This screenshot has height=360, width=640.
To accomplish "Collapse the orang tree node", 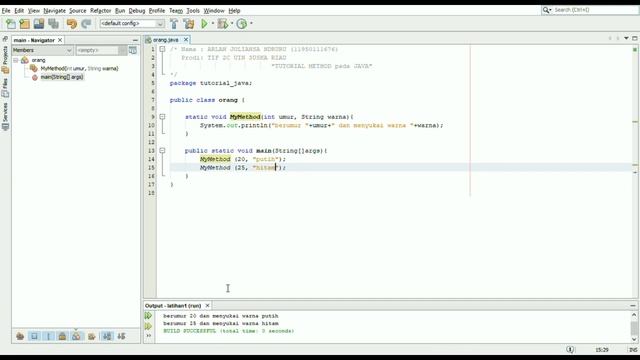I will 16,60.
